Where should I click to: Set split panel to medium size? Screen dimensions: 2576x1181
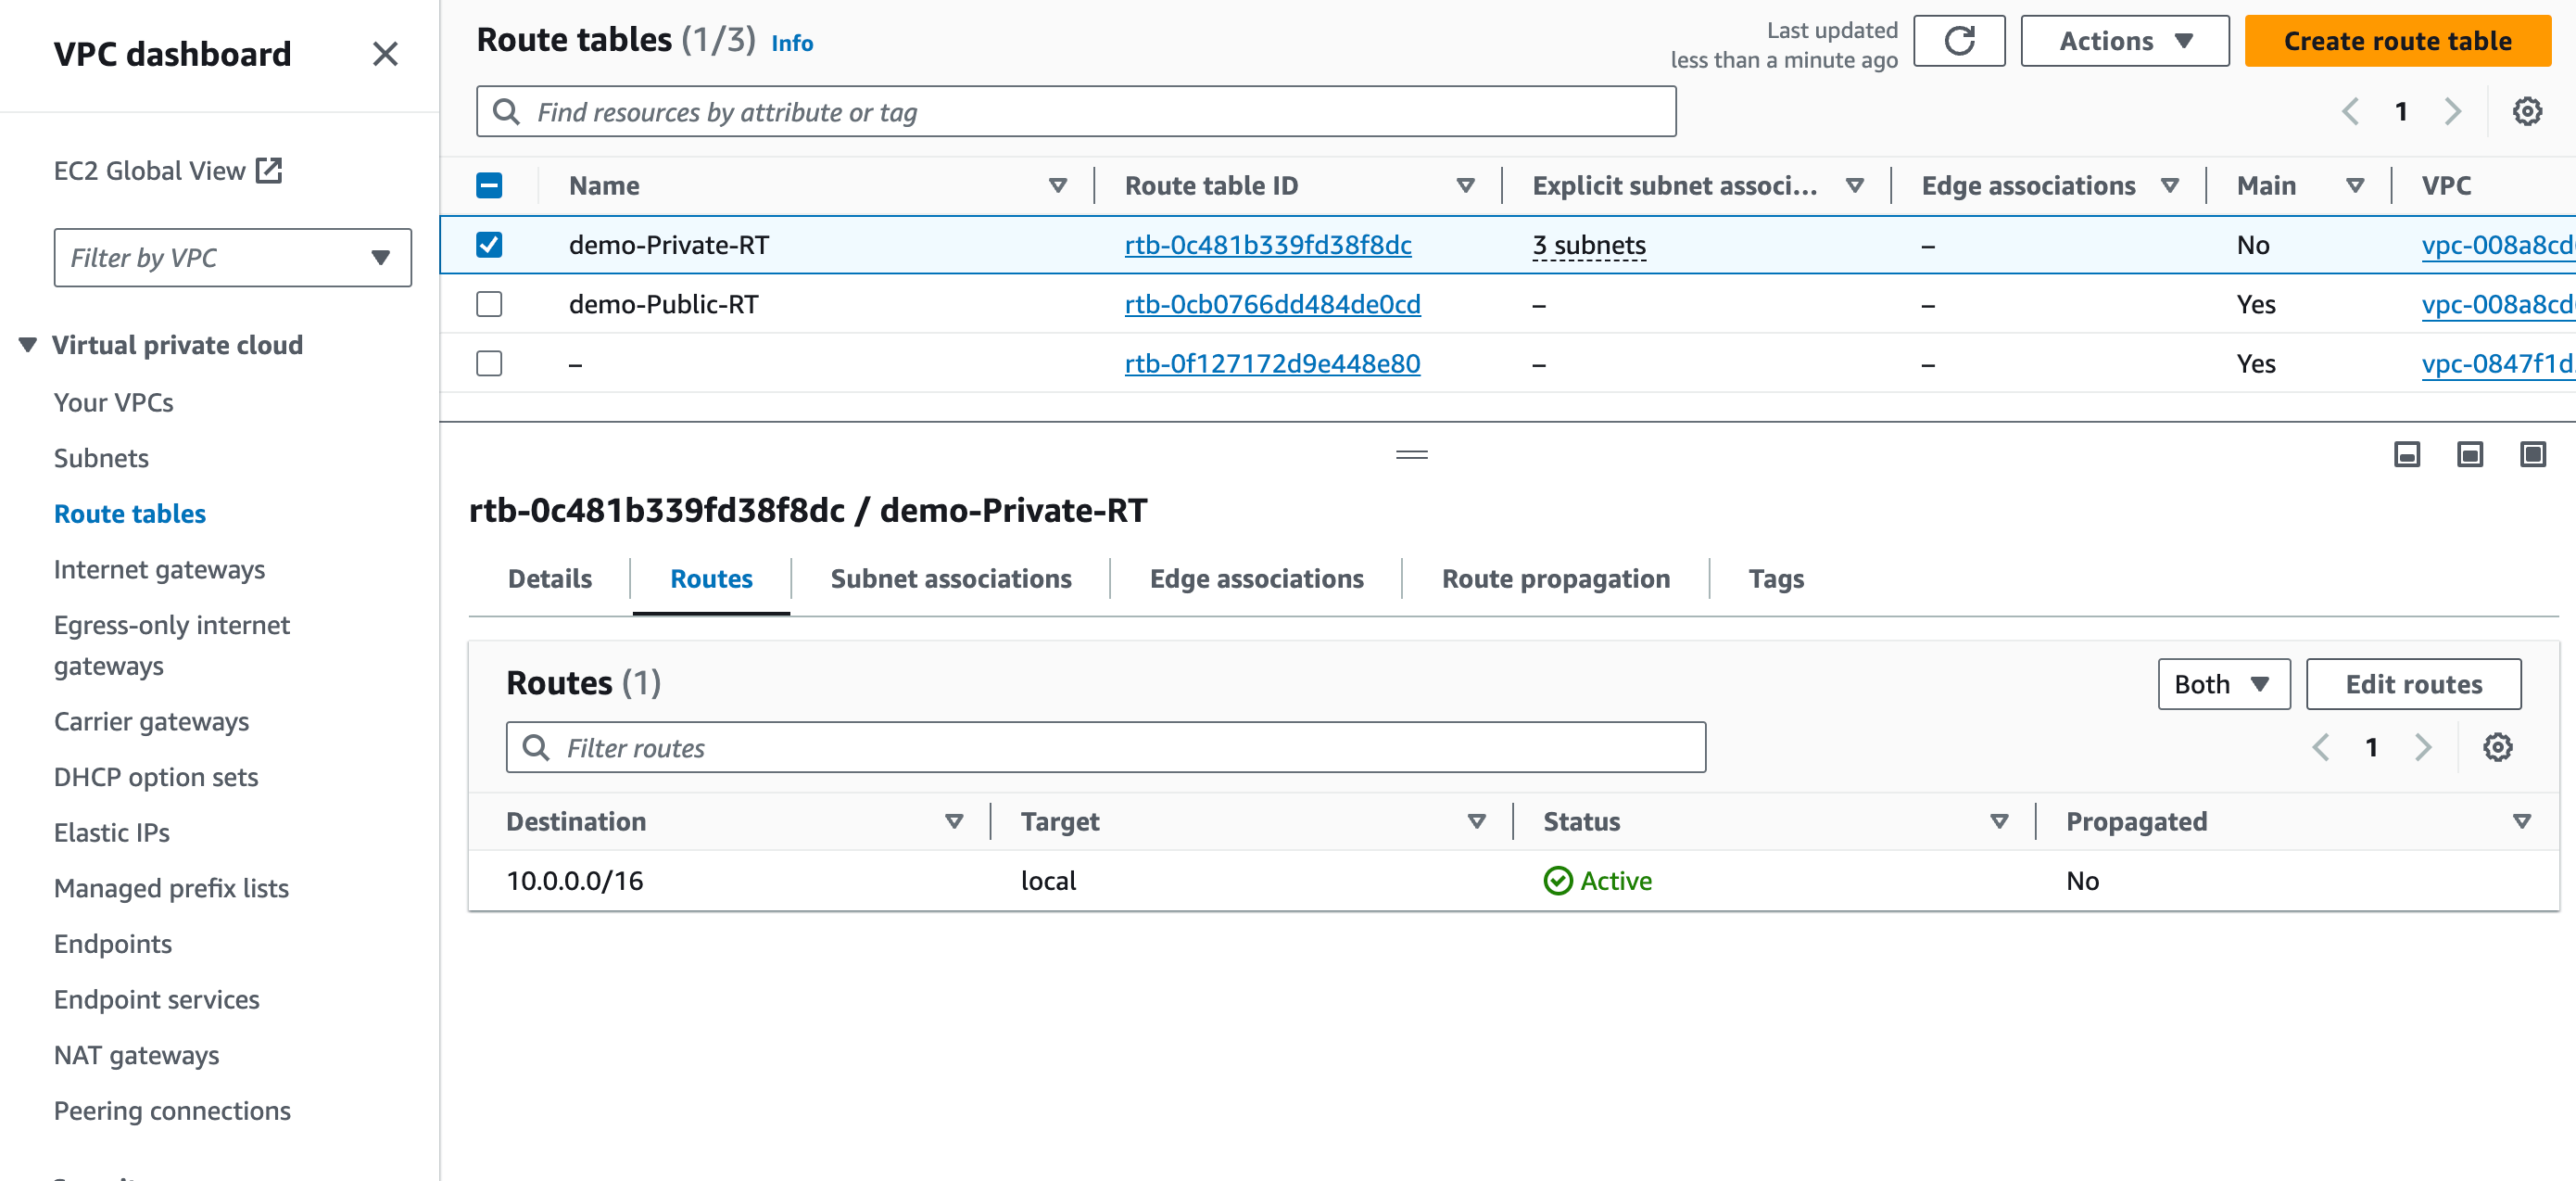2469,455
